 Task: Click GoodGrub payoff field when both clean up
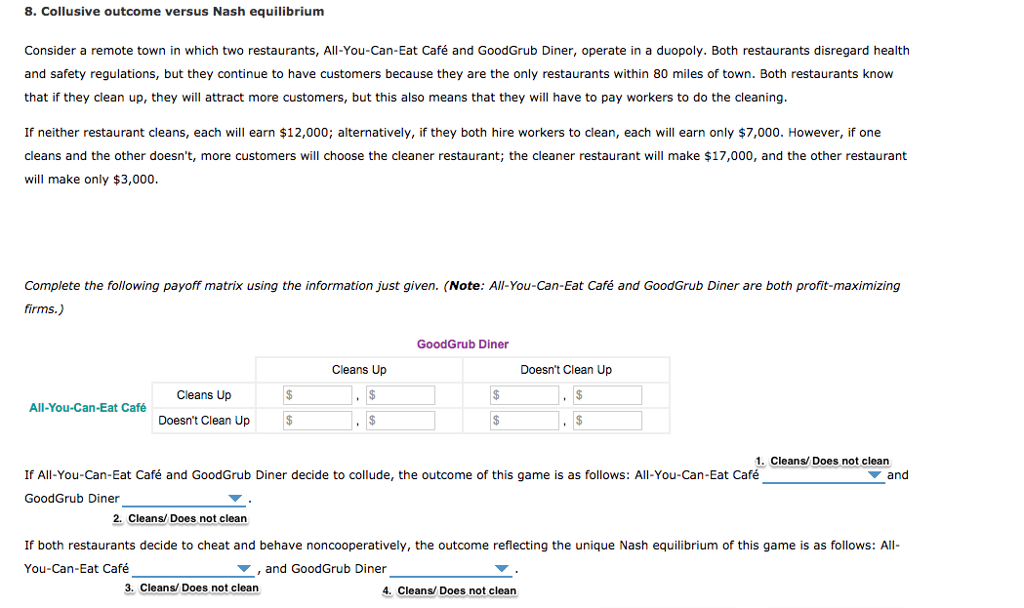400,395
